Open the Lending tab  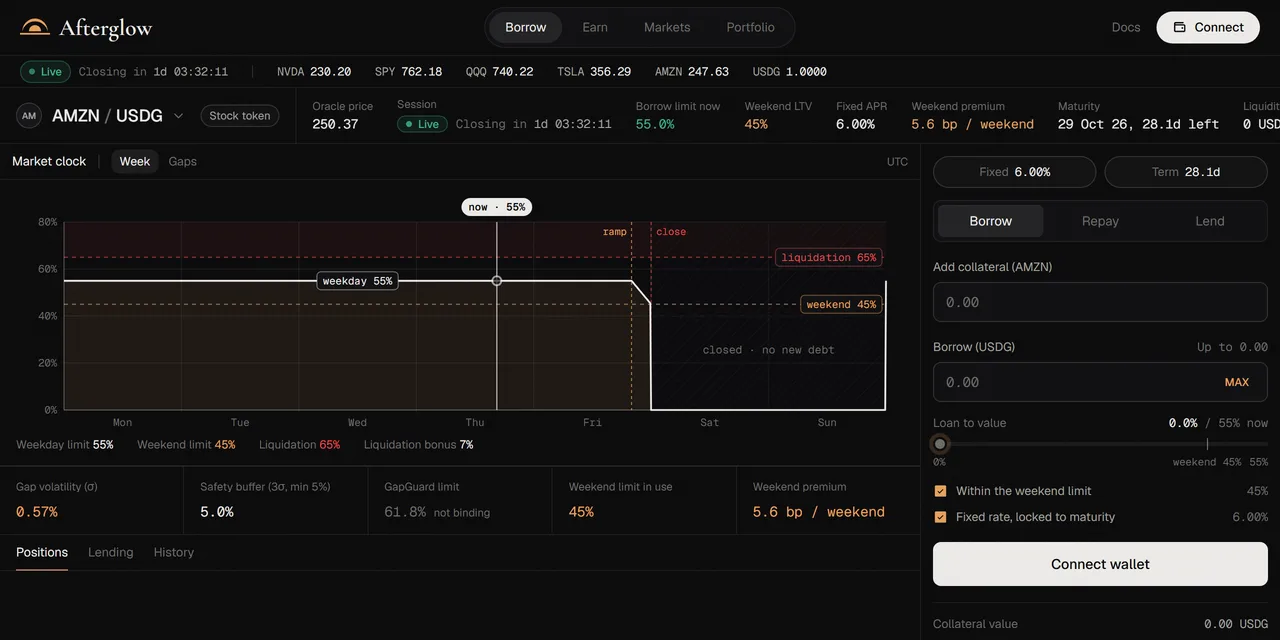coord(111,552)
